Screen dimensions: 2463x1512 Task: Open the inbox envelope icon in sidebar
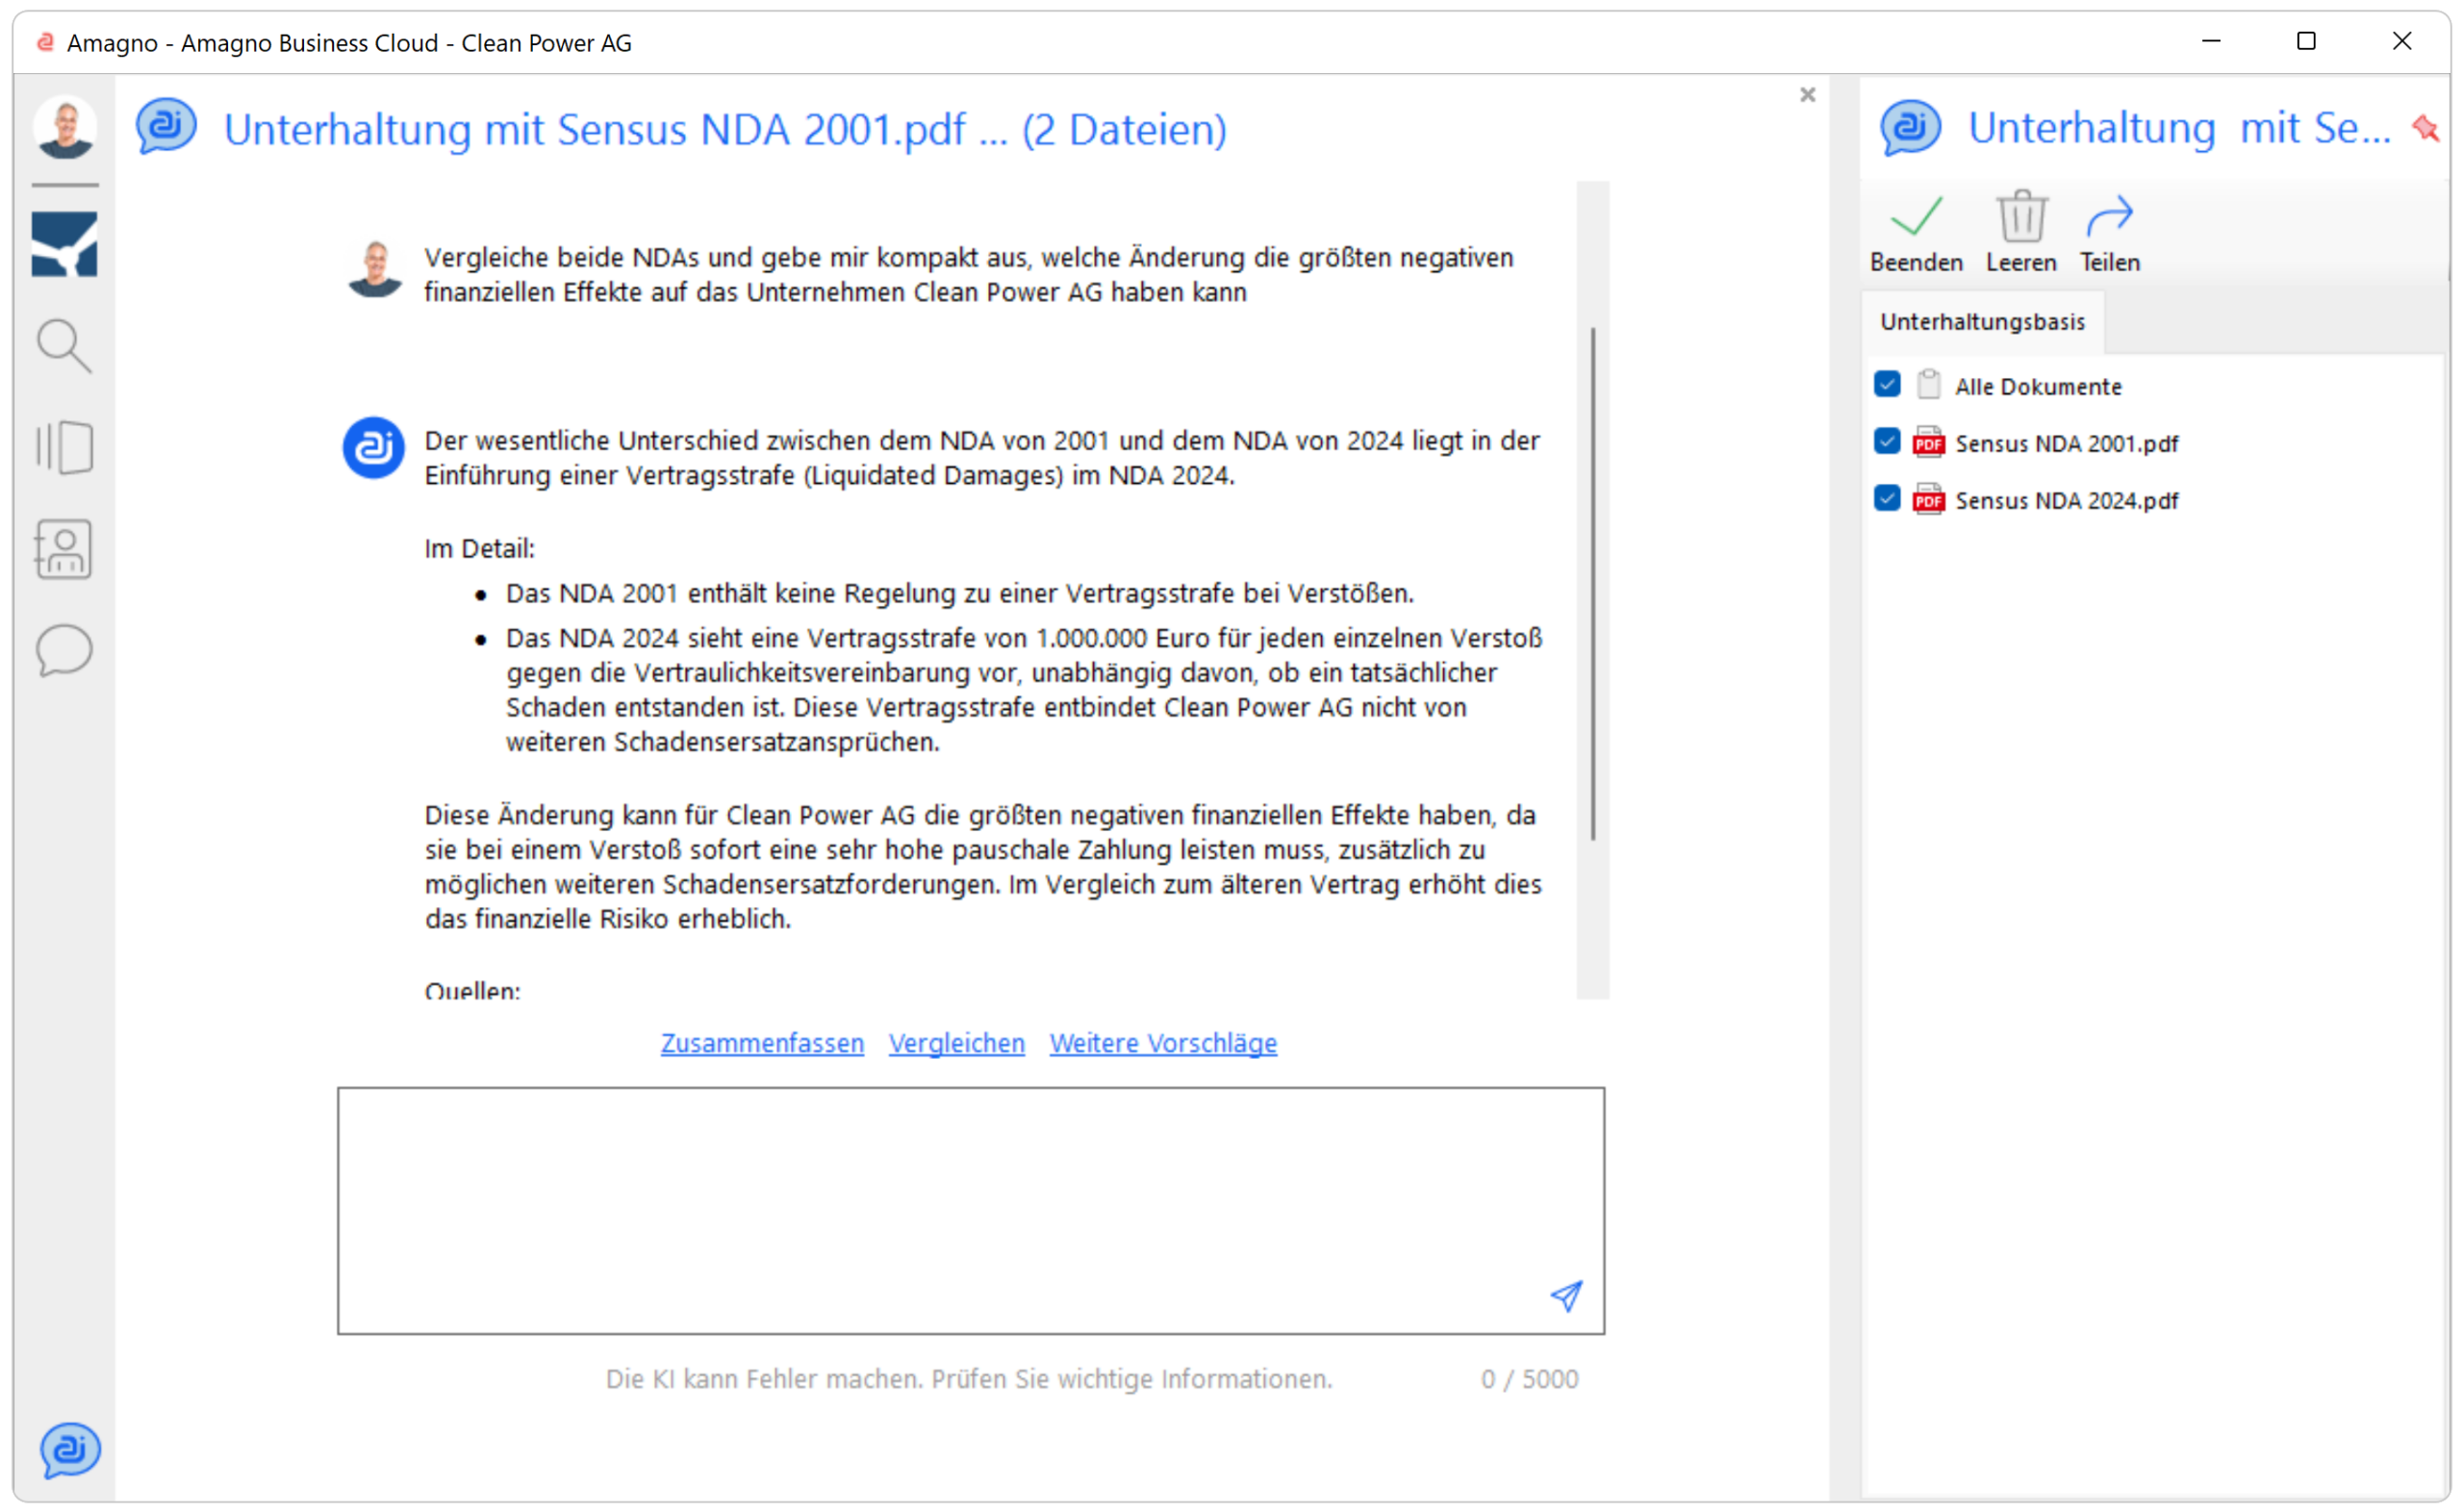pyautogui.click(x=64, y=244)
